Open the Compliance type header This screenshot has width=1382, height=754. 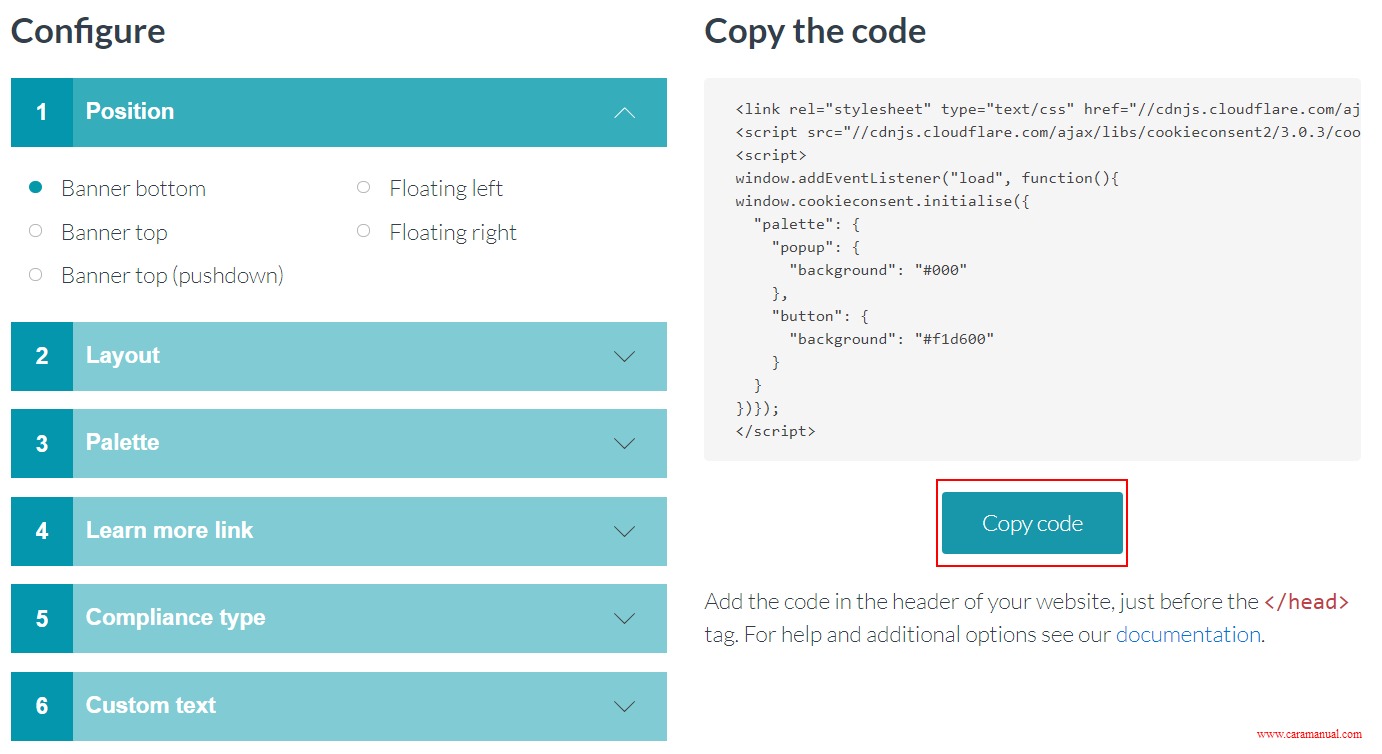339,618
